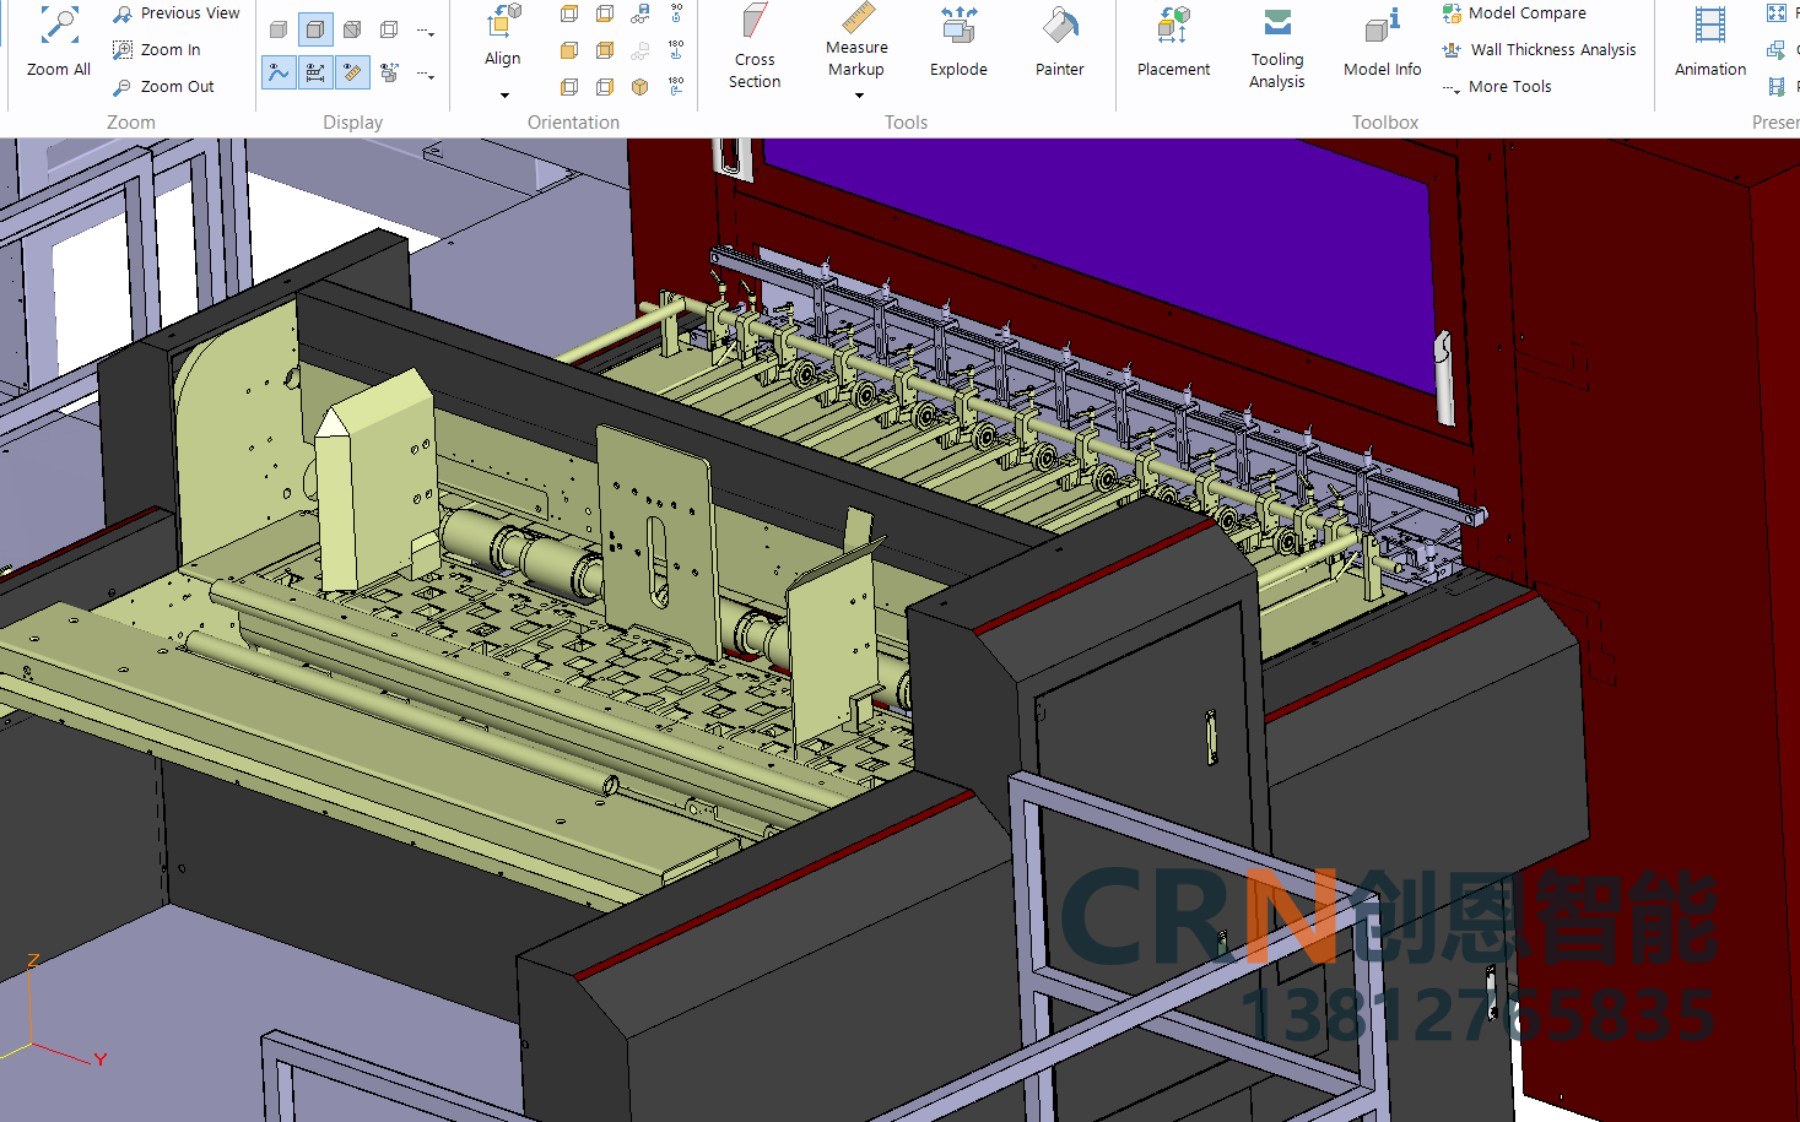Image resolution: width=1800 pixels, height=1122 pixels.
Task: Show Model Info
Action: click(1382, 41)
